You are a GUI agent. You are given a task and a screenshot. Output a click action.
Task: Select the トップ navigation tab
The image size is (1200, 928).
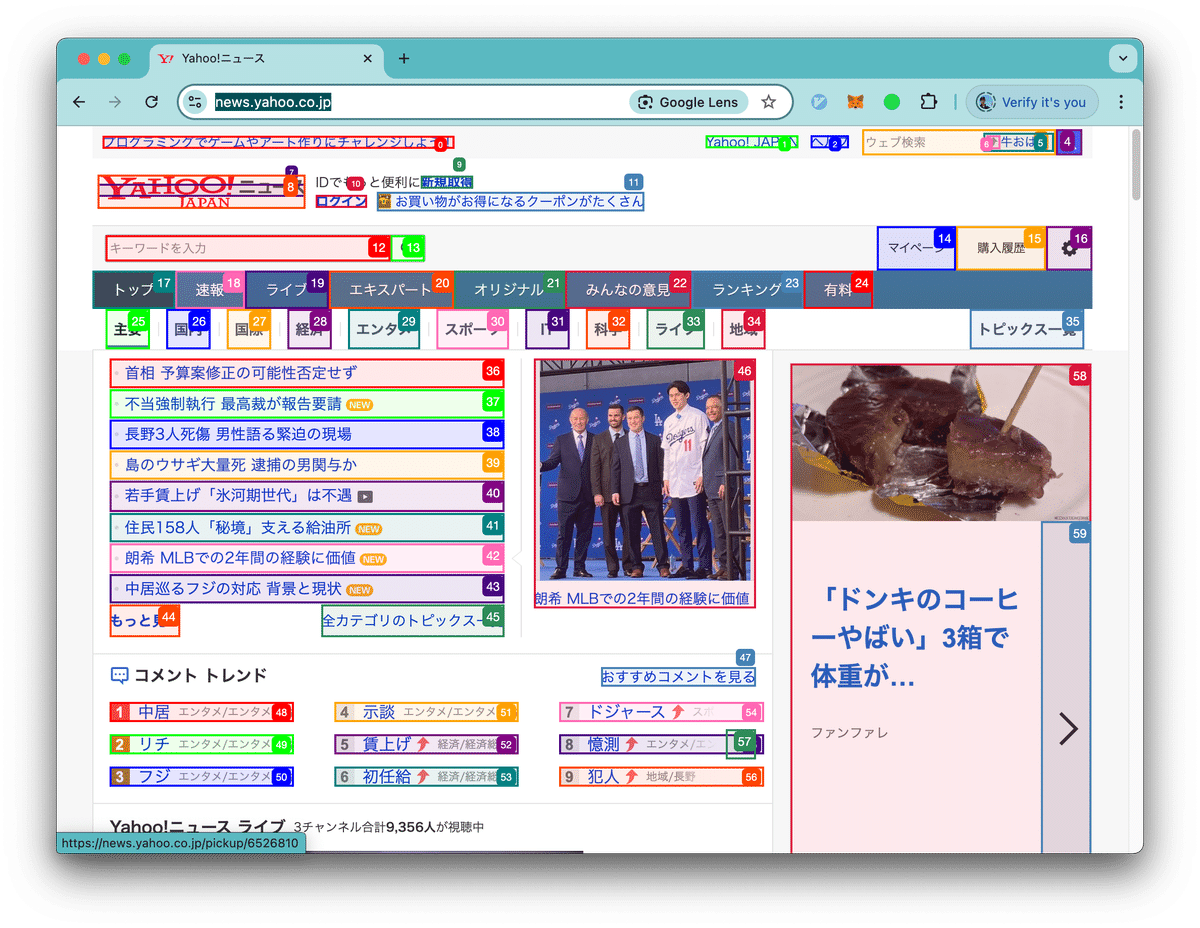pyautogui.click(x=134, y=290)
